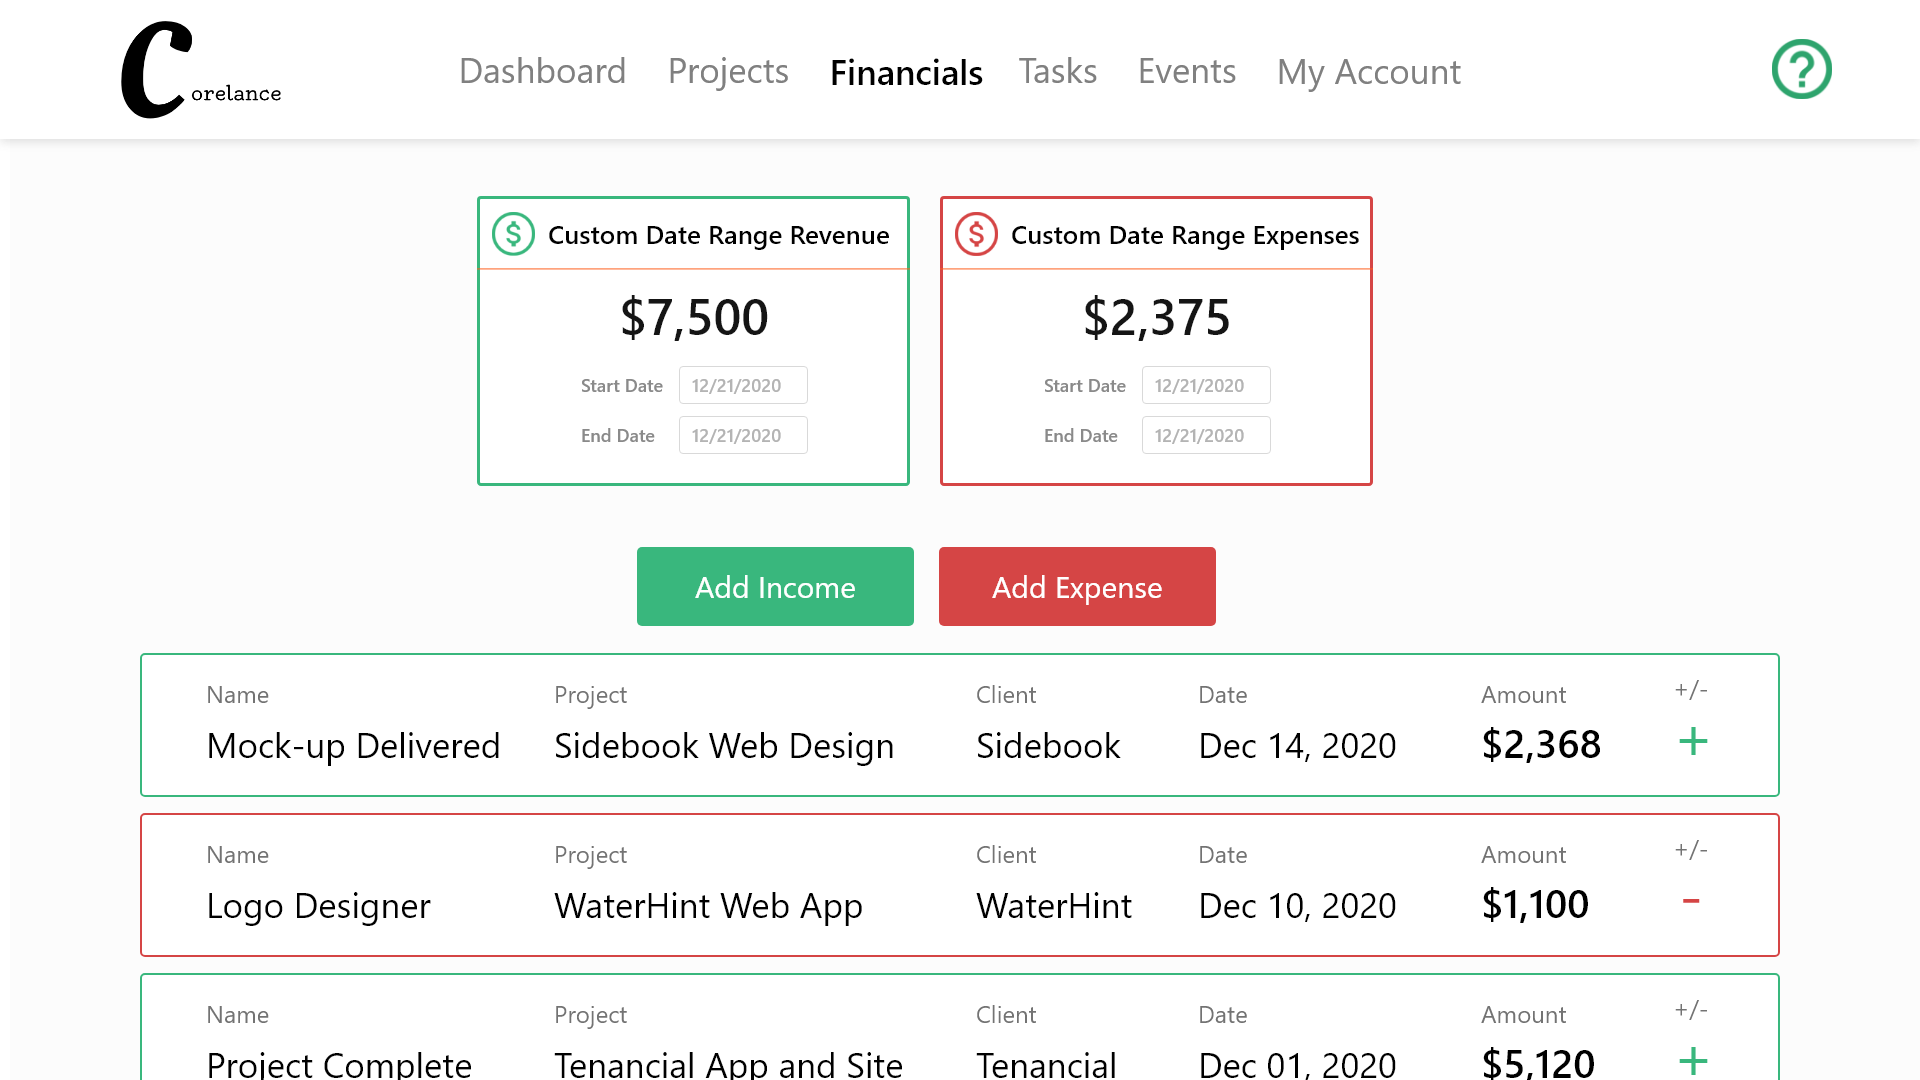The width and height of the screenshot is (1920, 1080).
Task: Set the Revenue Start Date field
Action: coord(742,385)
